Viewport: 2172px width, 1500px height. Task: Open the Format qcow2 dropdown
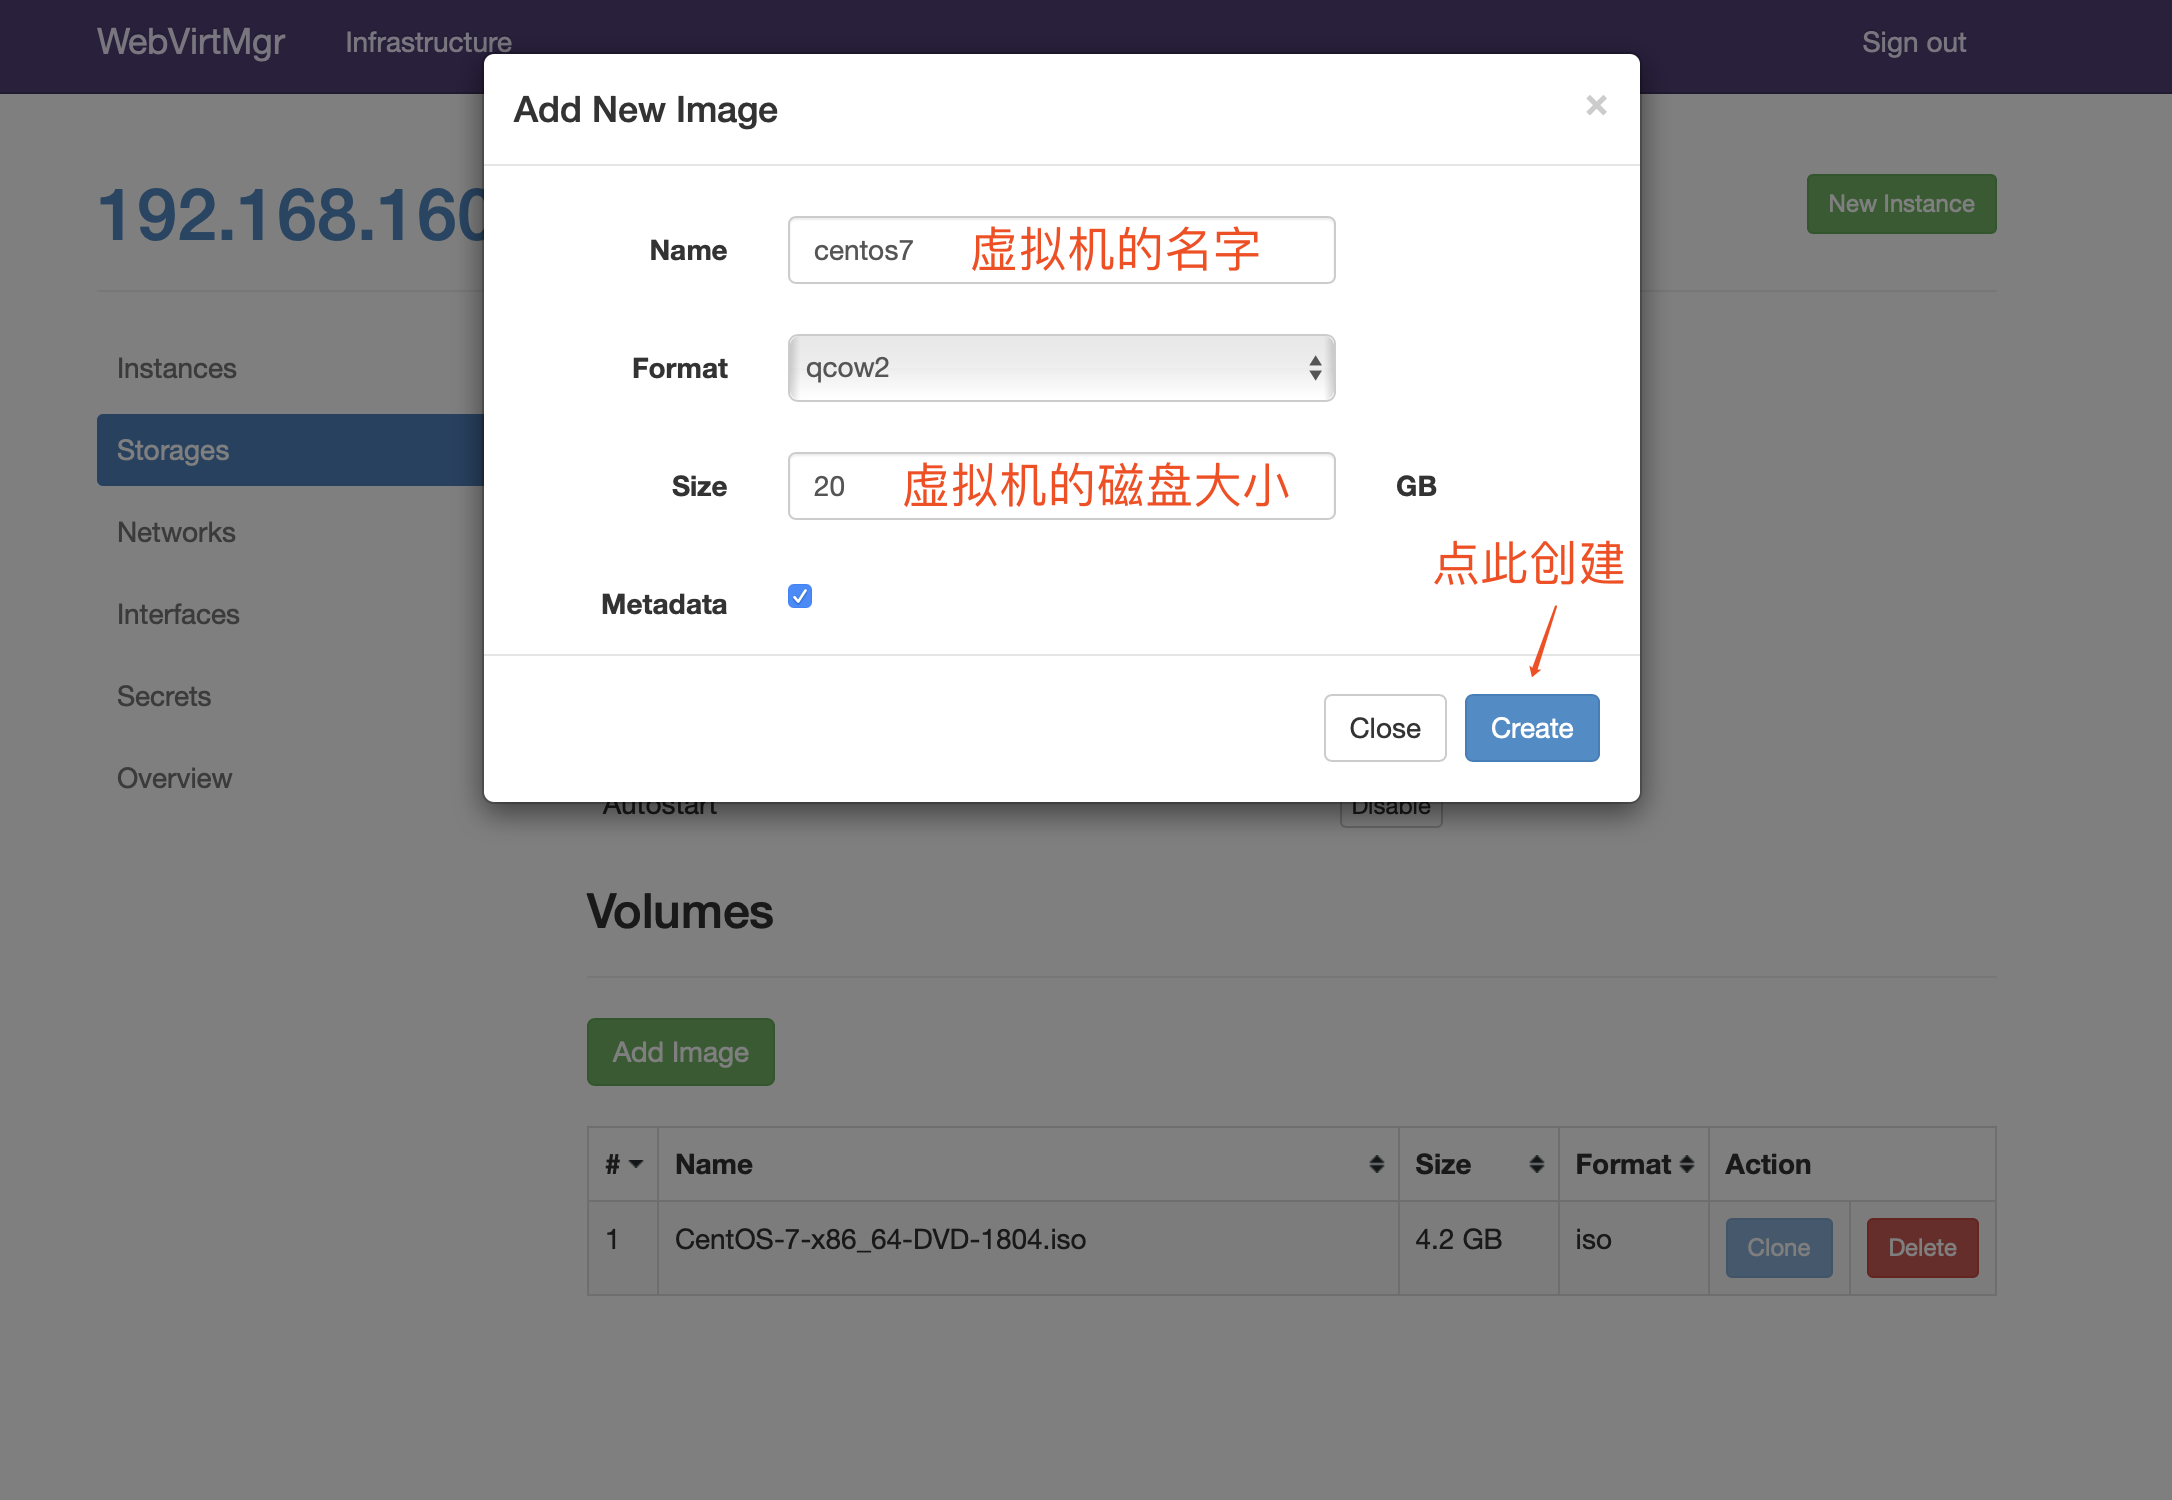1061,368
